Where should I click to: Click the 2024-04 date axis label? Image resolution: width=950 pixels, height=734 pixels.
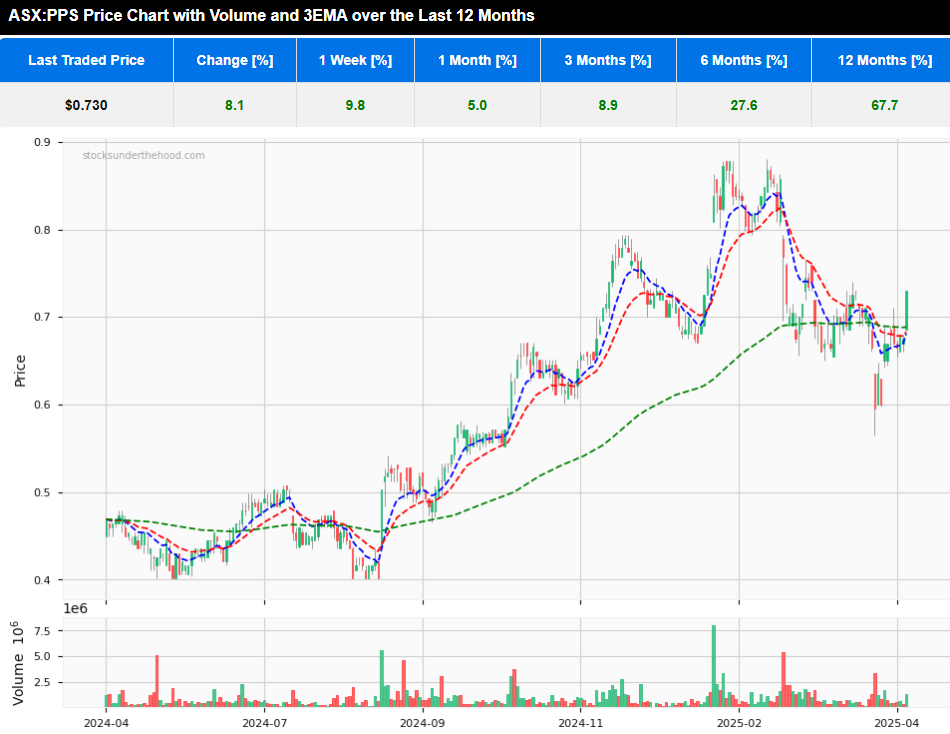[x=106, y=723]
